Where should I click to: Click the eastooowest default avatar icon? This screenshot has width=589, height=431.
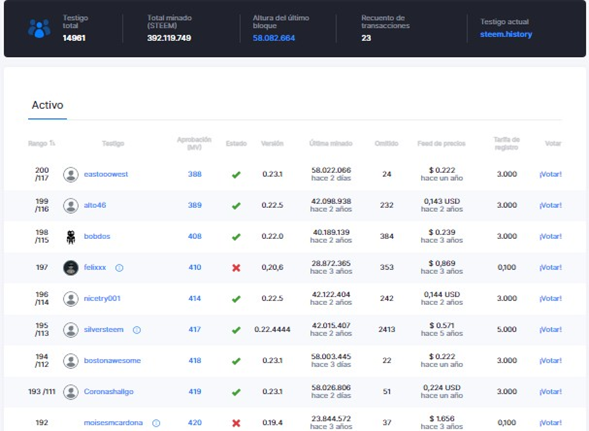point(71,175)
